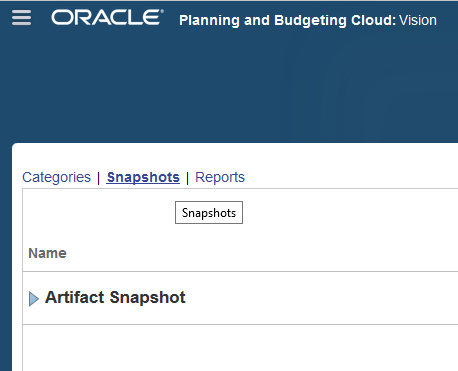Click separator between Snapshots and Reports

coord(187,178)
